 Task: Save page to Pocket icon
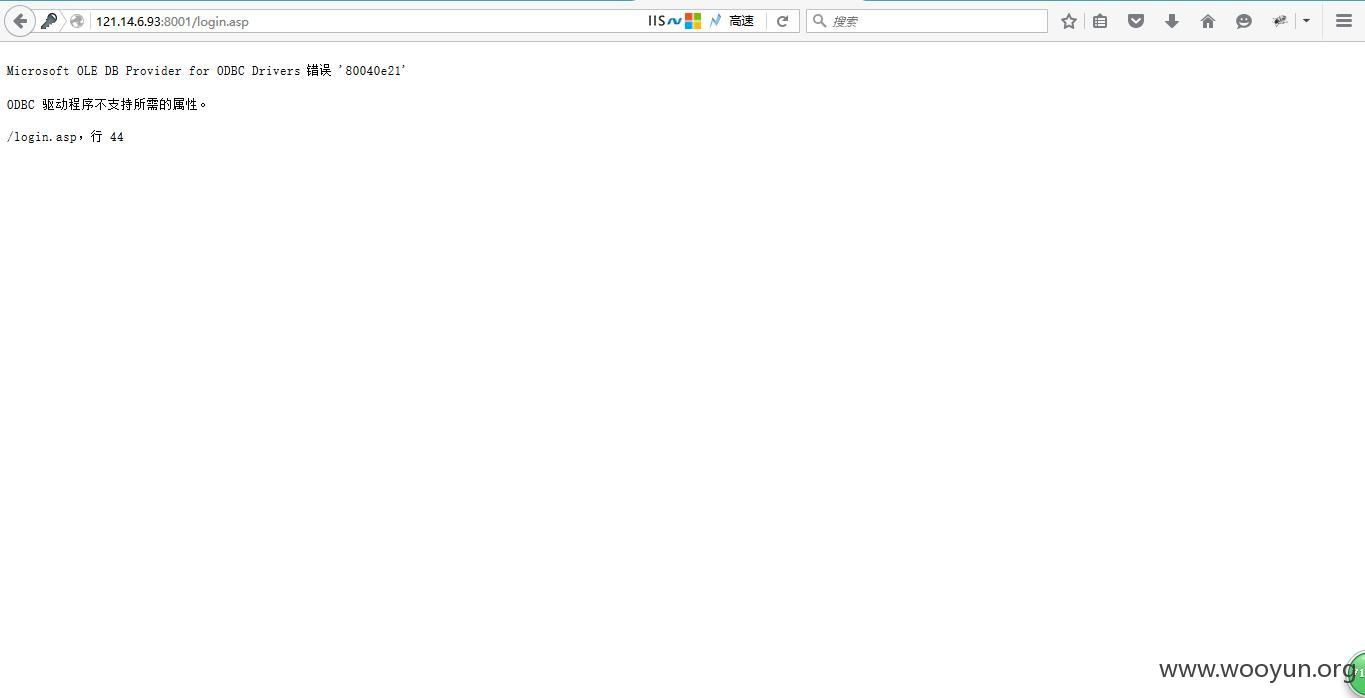(1136, 21)
